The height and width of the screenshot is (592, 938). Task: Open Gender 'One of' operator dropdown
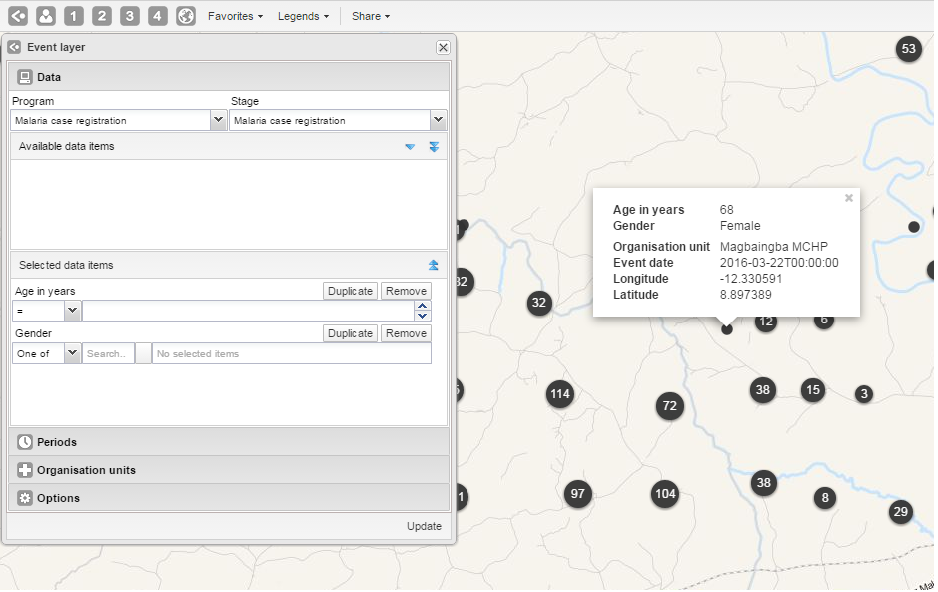pos(72,353)
